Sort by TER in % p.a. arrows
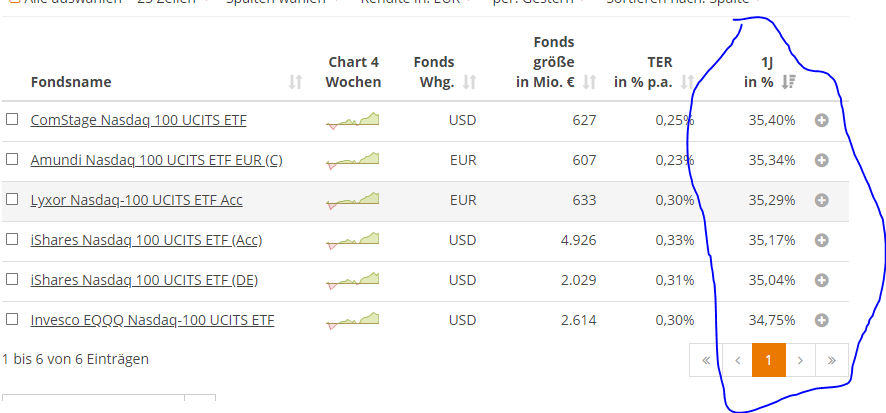The height and width of the screenshot is (413, 886). 688,82
